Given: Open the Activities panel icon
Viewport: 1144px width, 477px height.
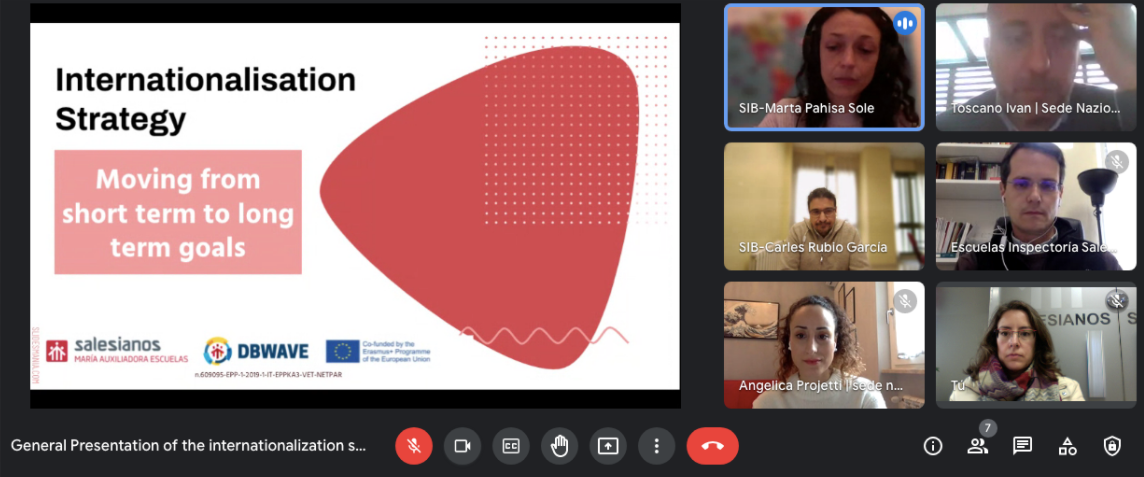Looking at the screenshot, I should click(1067, 446).
